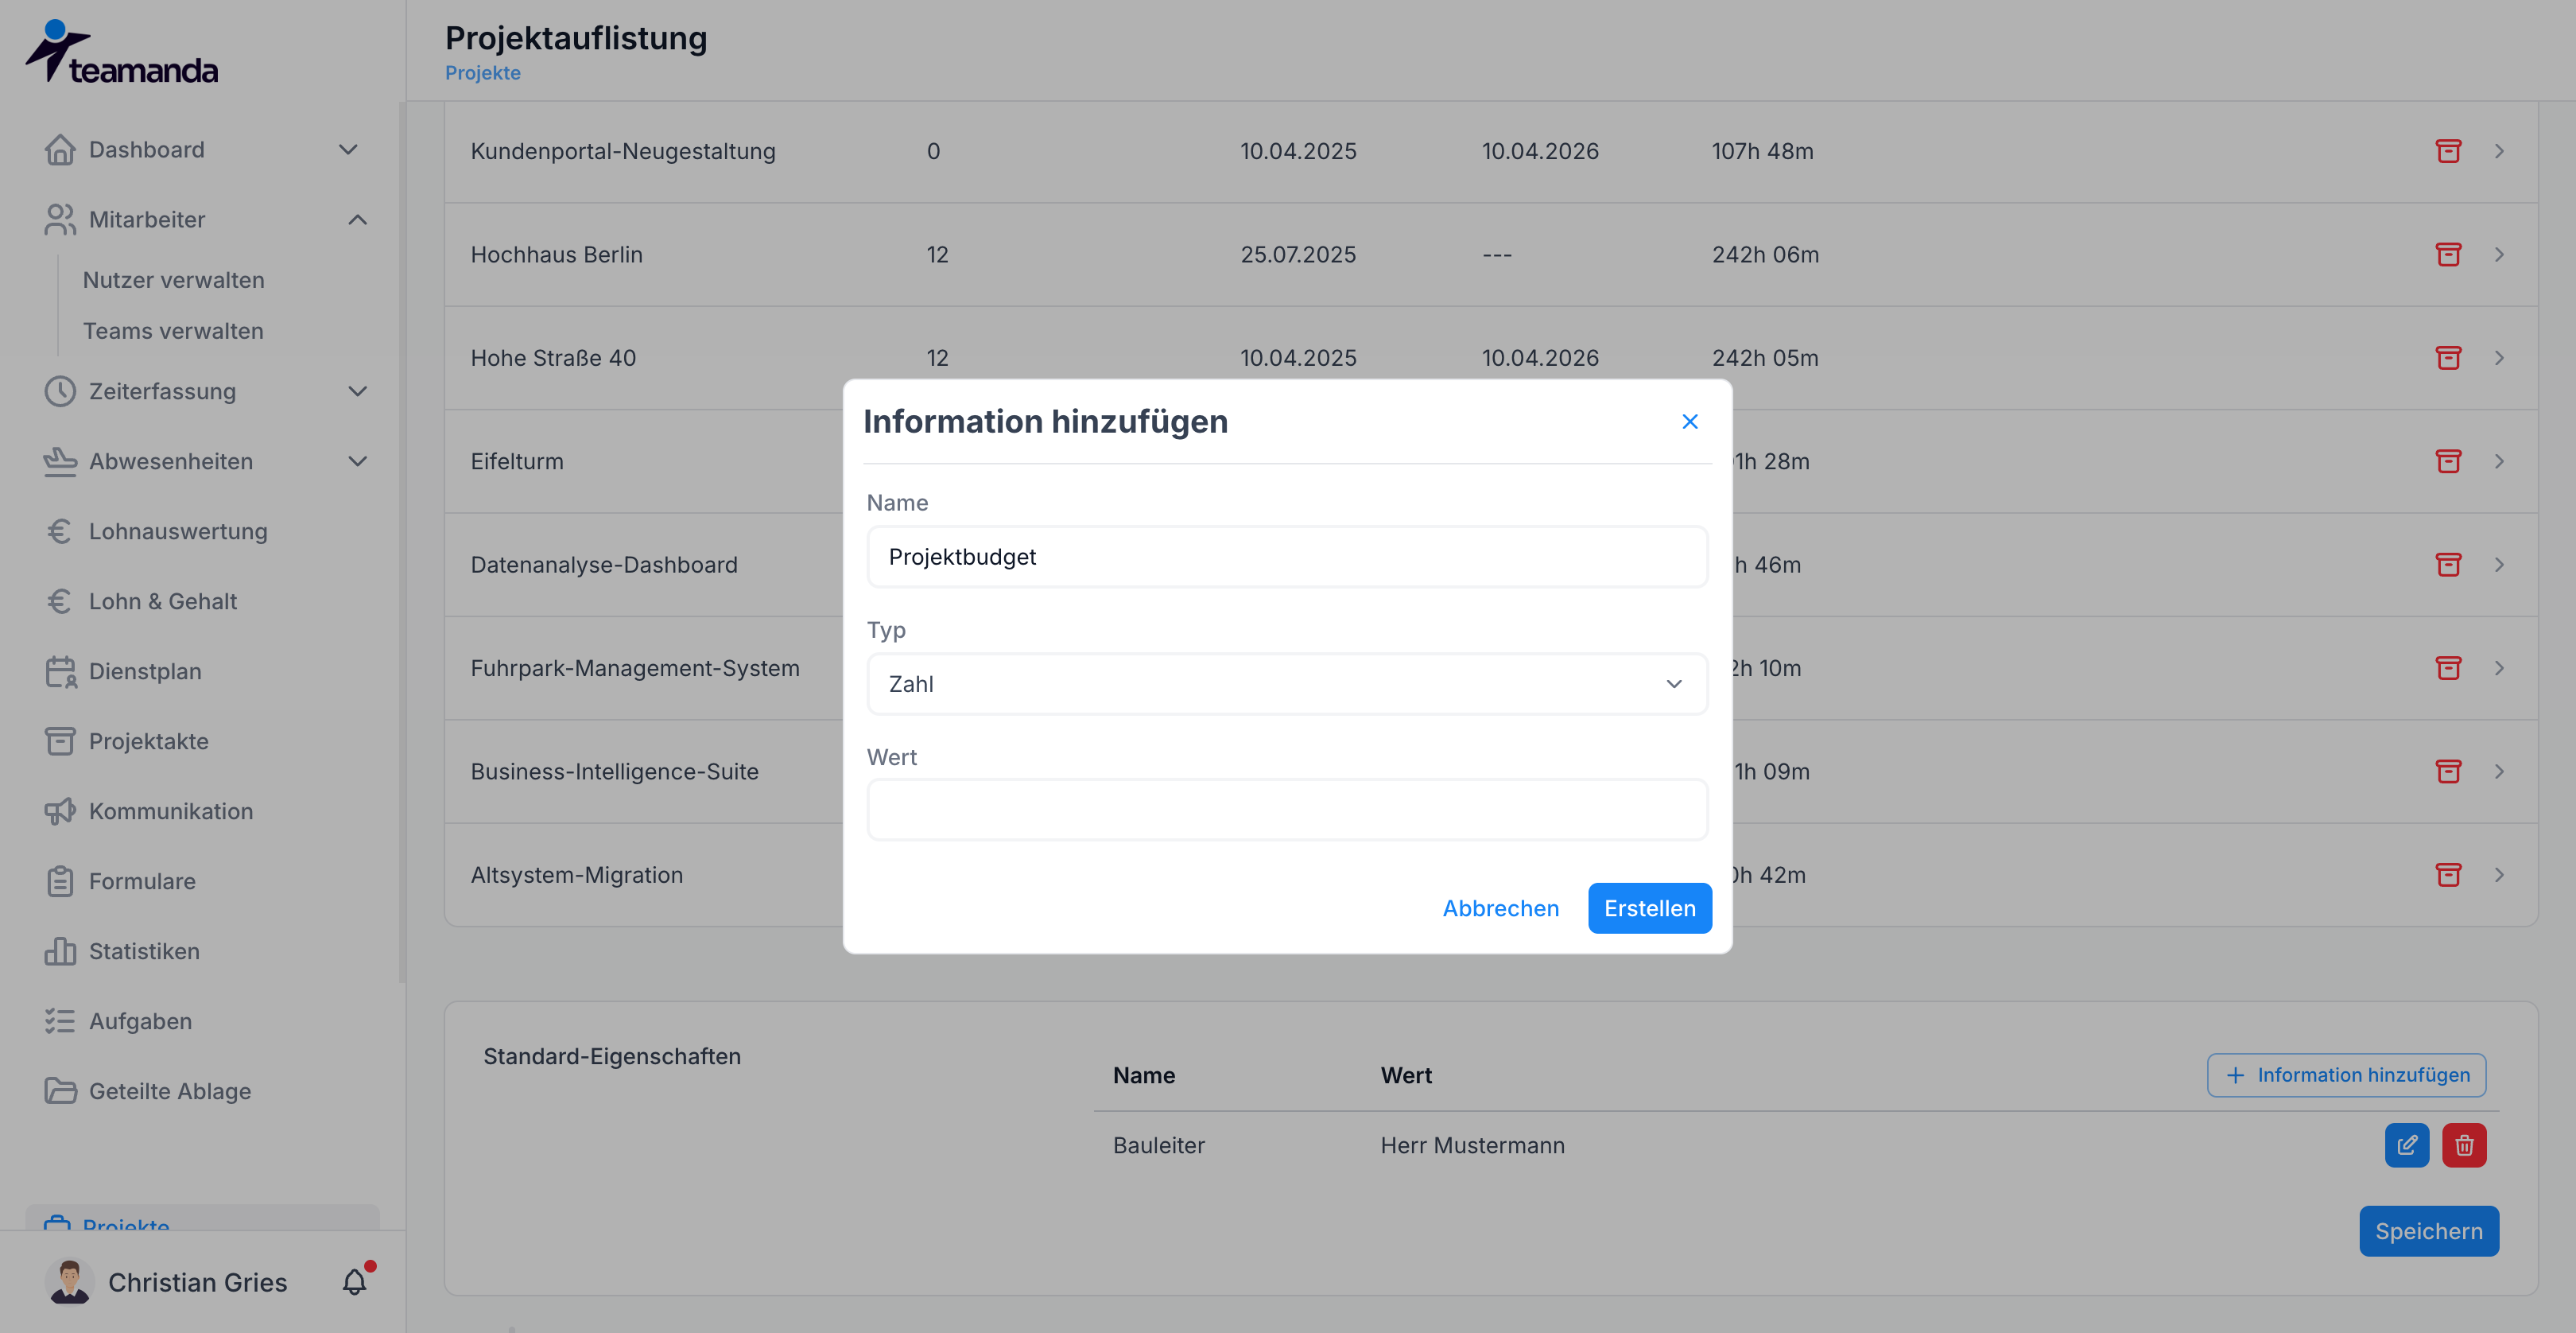Viewport: 2576px width, 1333px height.
Task: Archive the Altsystem-Migration project
Action: pos(2447,875)
